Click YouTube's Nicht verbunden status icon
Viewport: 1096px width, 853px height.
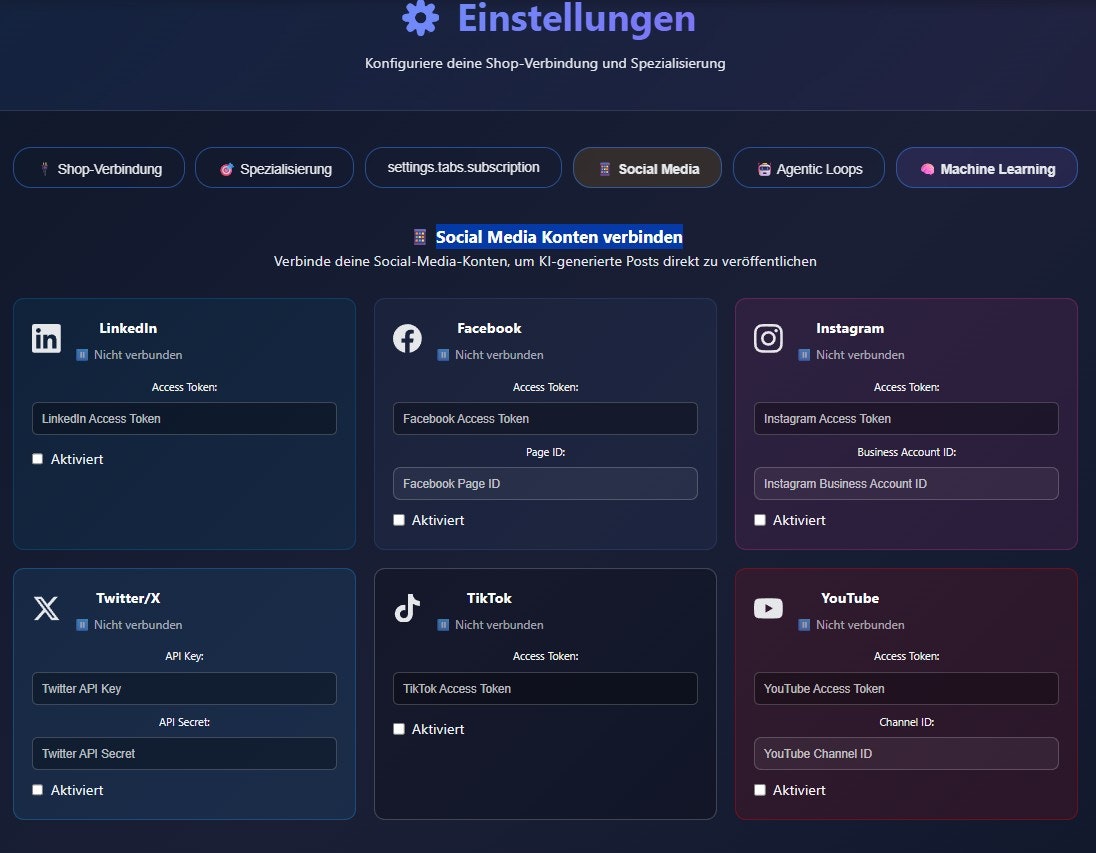click(804, 624)
